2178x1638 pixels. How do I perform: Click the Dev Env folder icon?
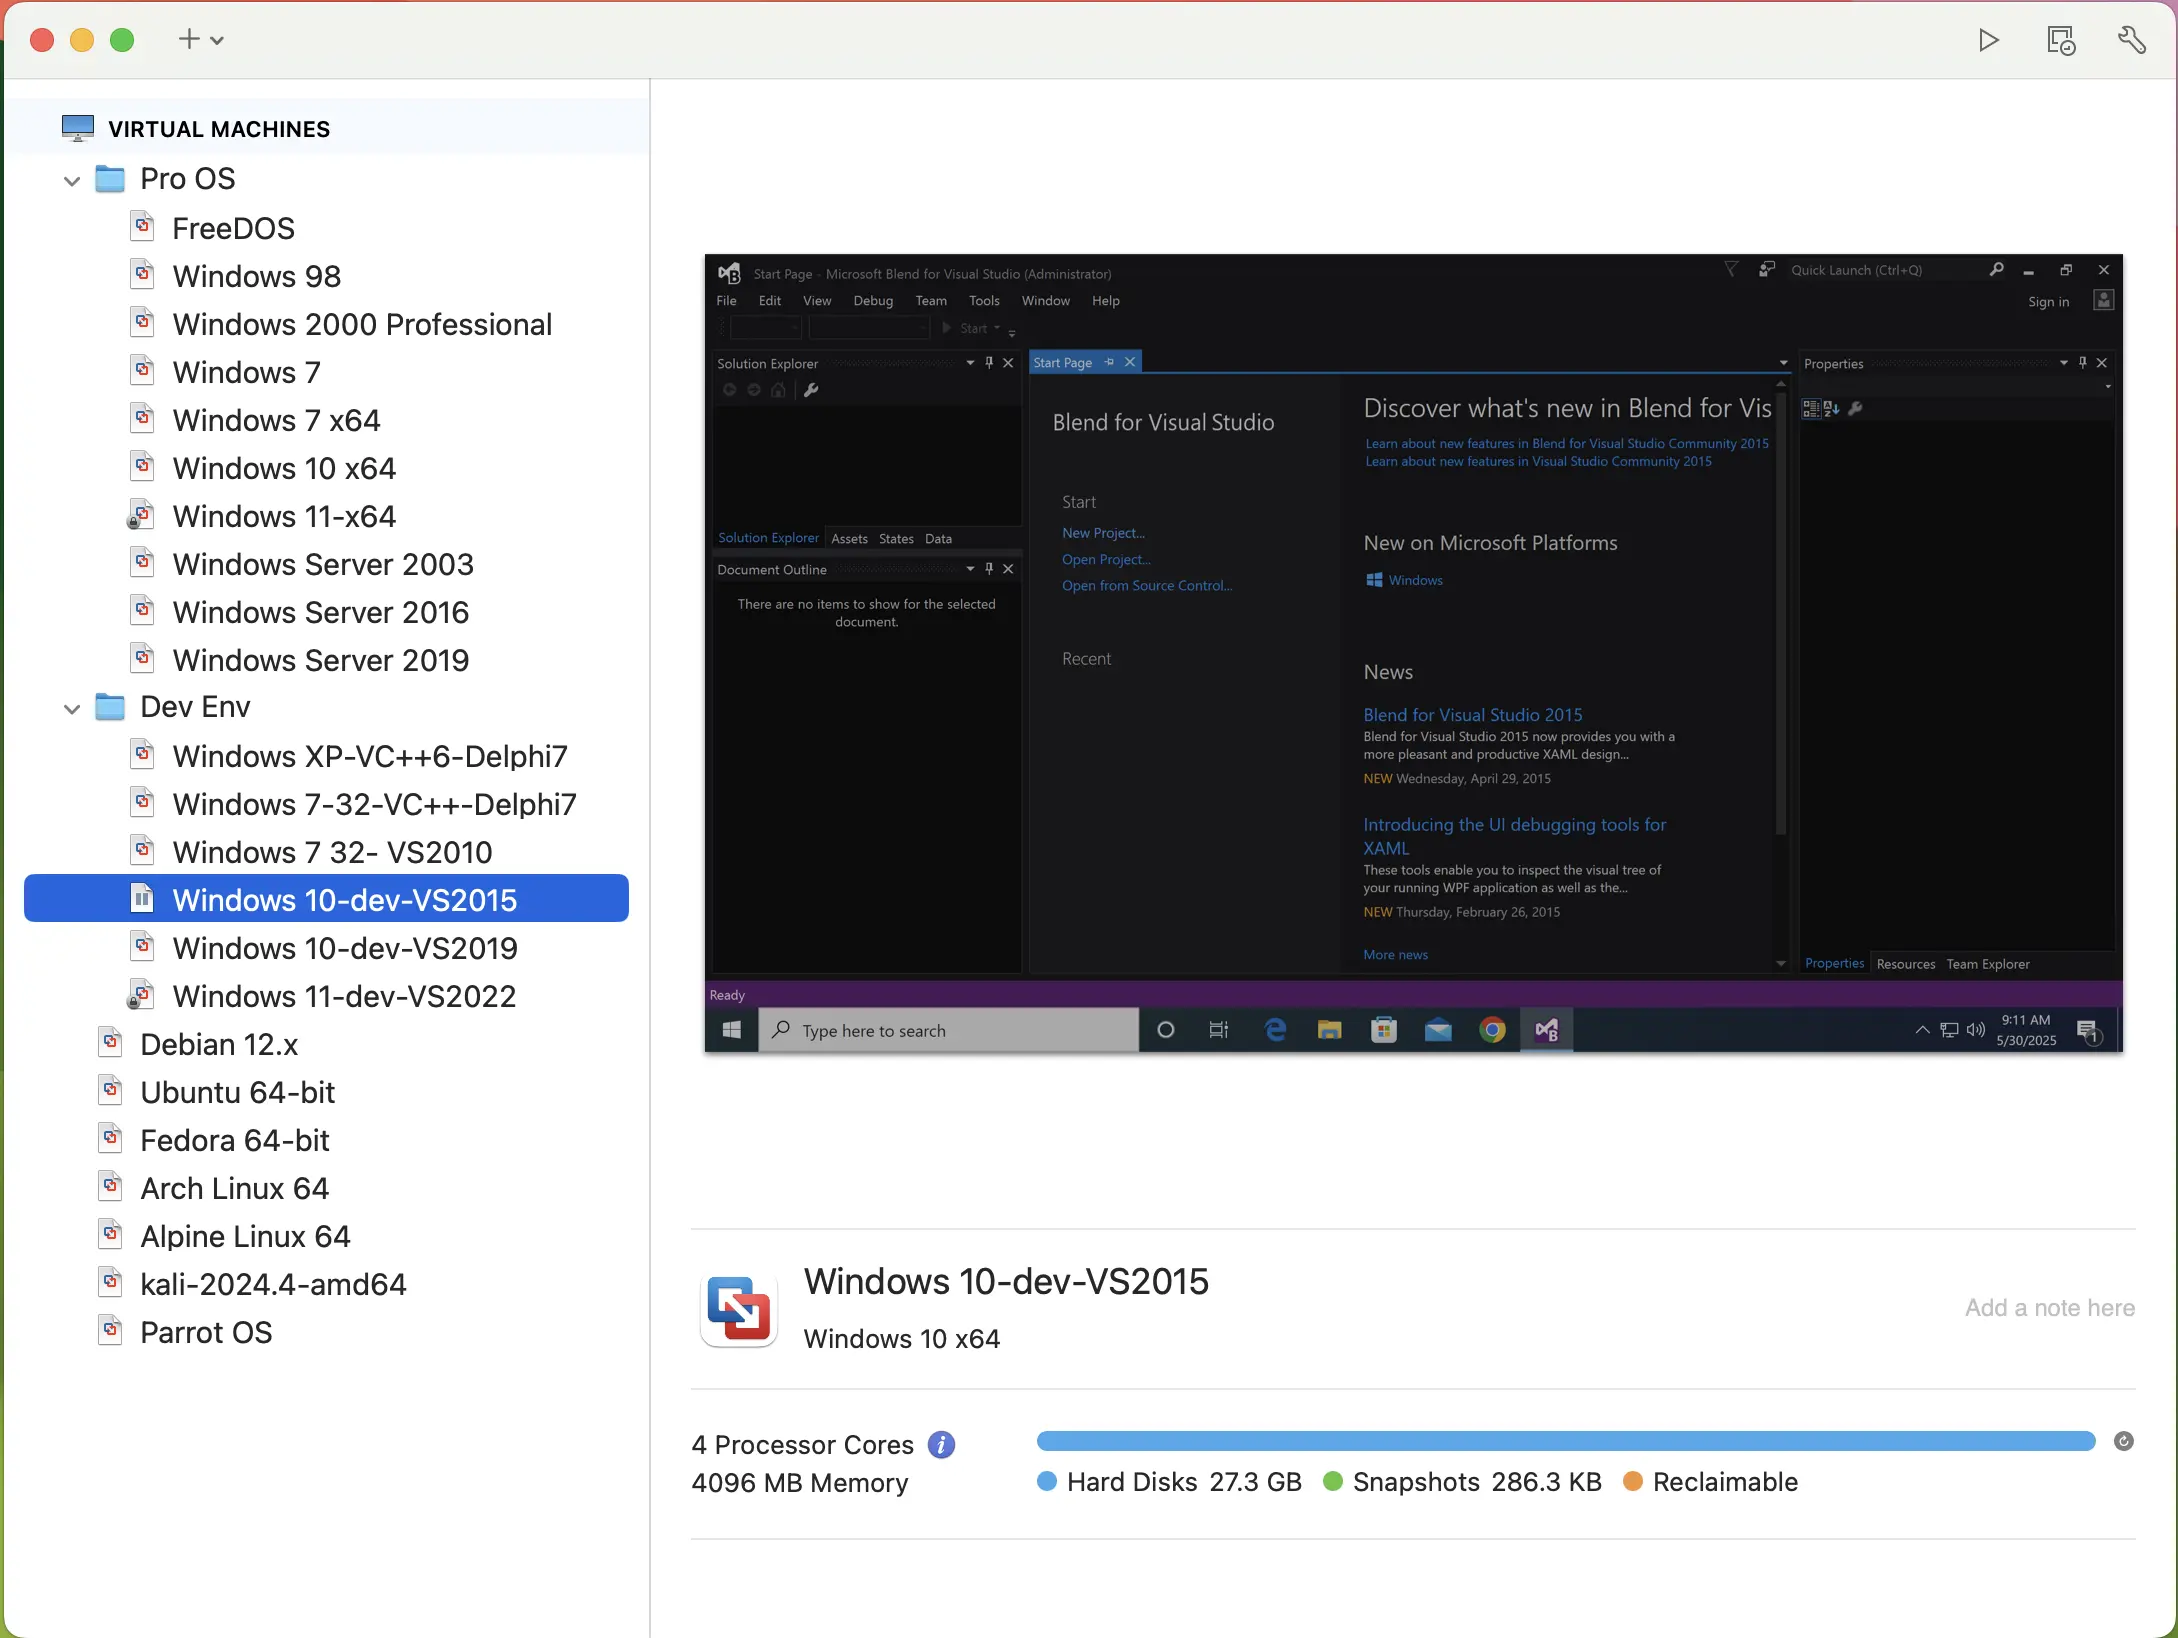[110, 707]
